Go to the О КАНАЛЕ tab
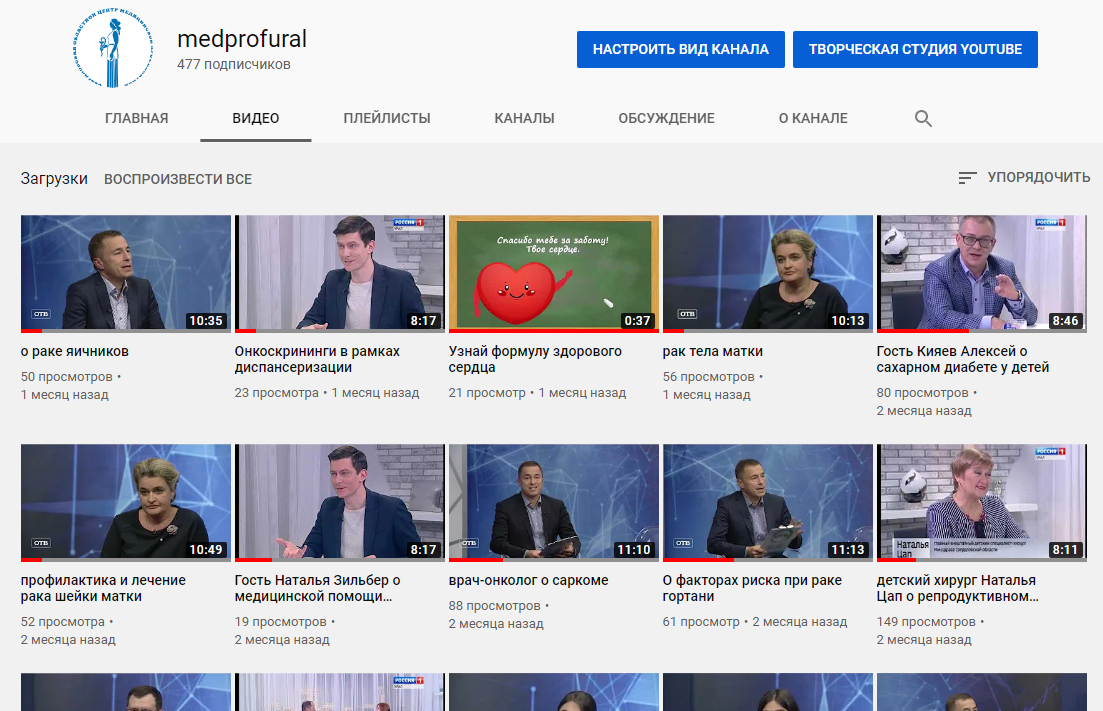 tap(812, 118)
